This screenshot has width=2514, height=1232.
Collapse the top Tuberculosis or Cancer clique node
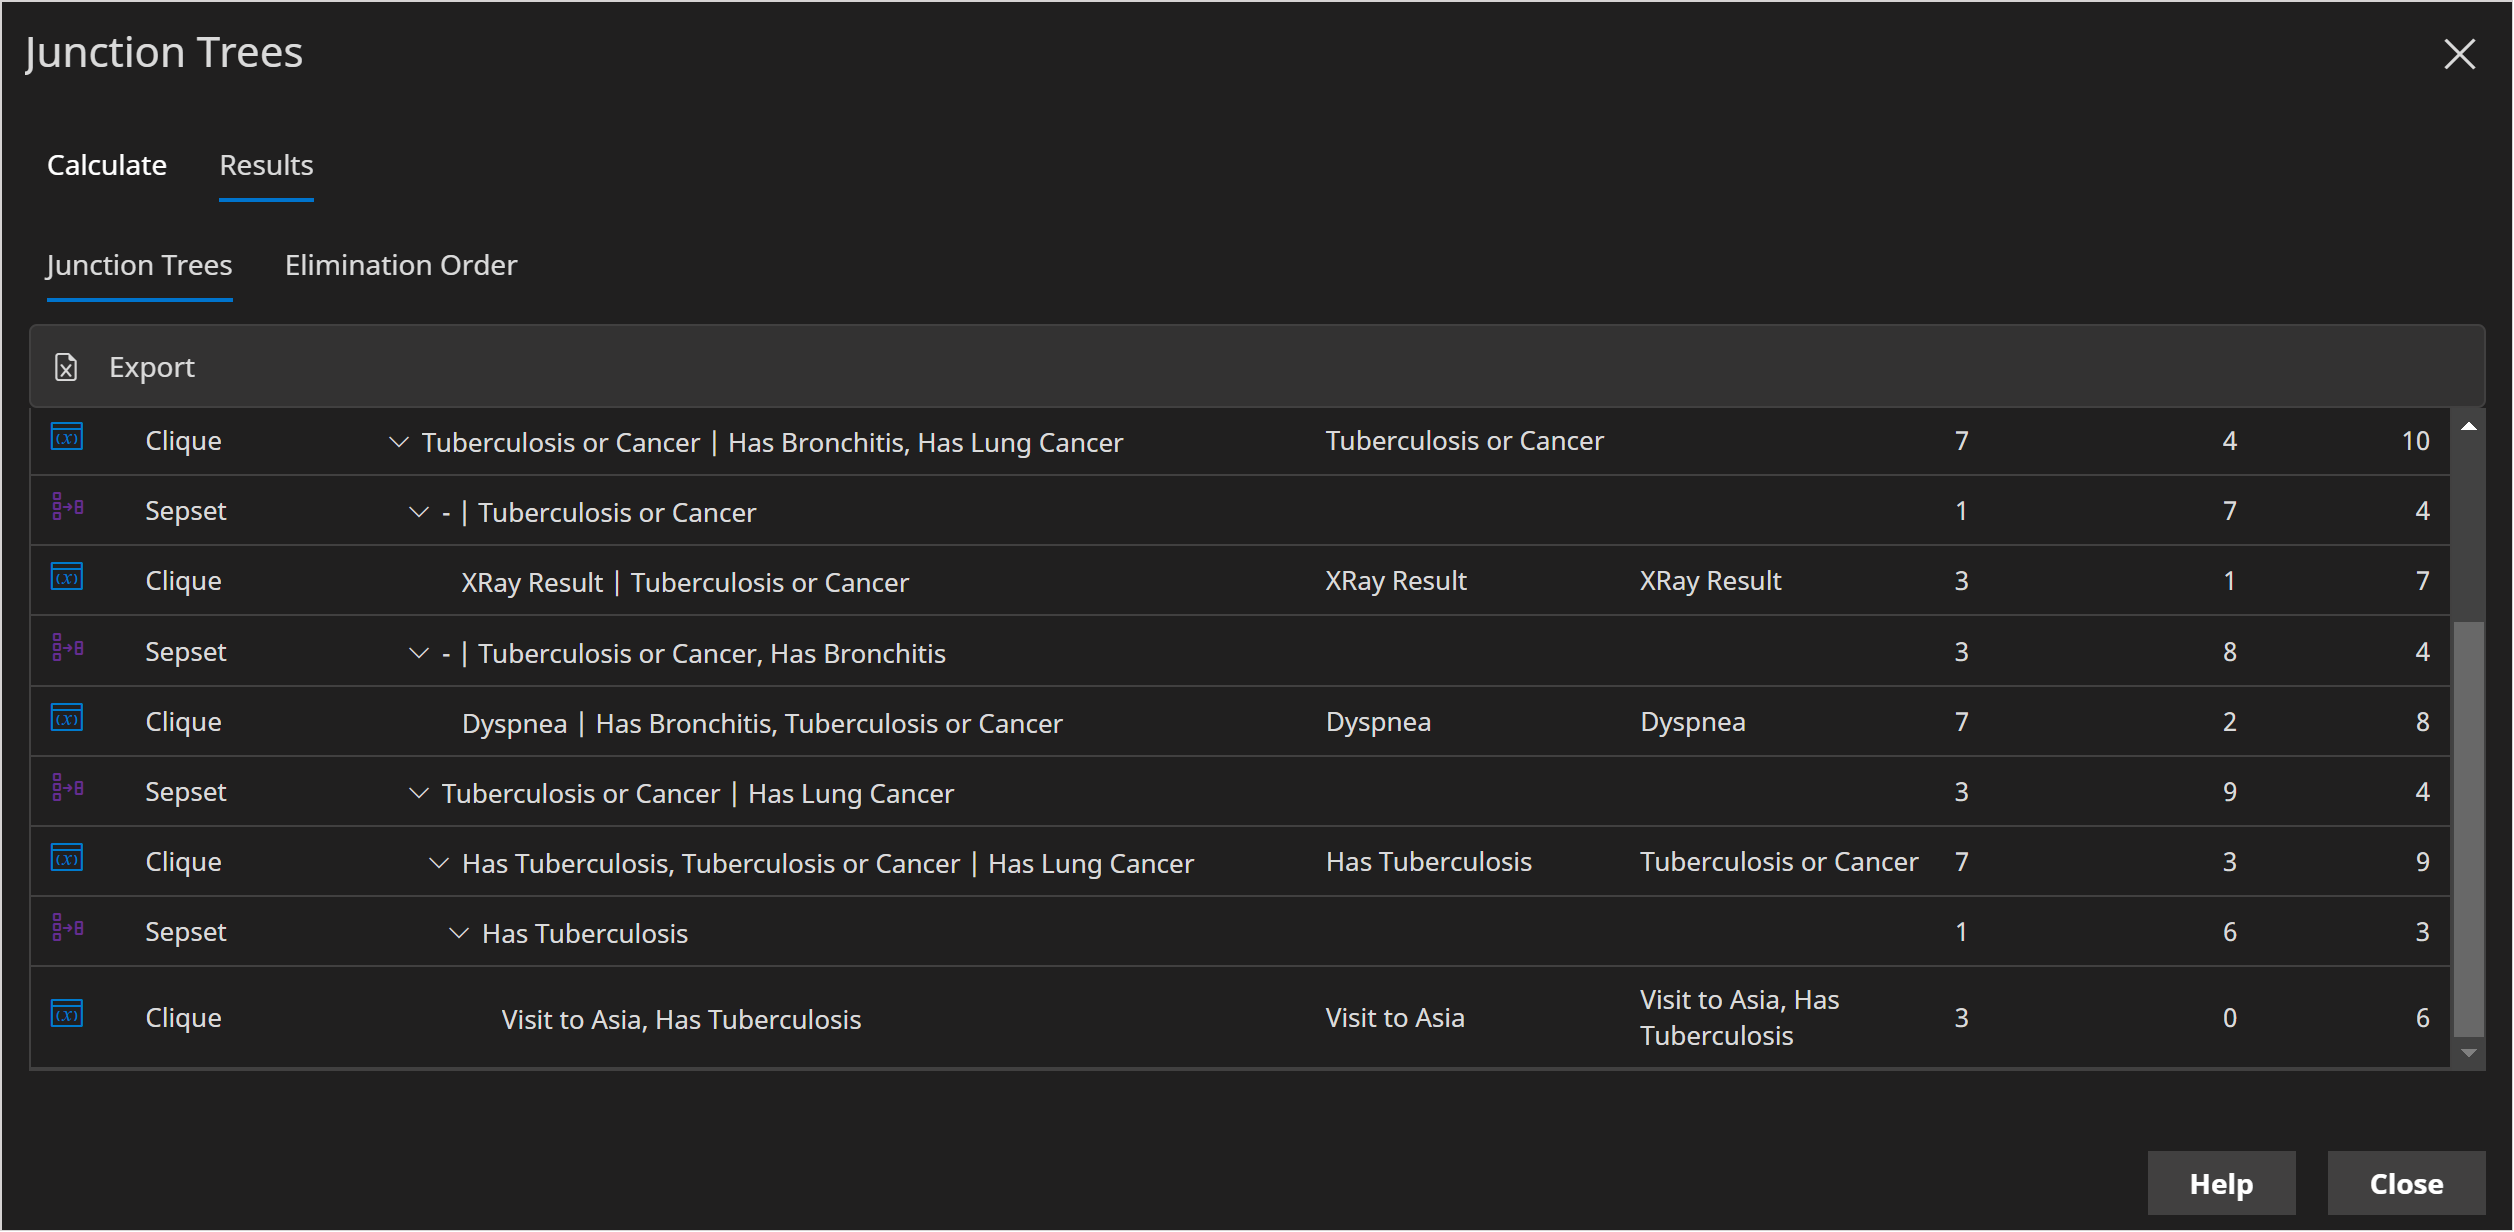click(x=398, y=442)
